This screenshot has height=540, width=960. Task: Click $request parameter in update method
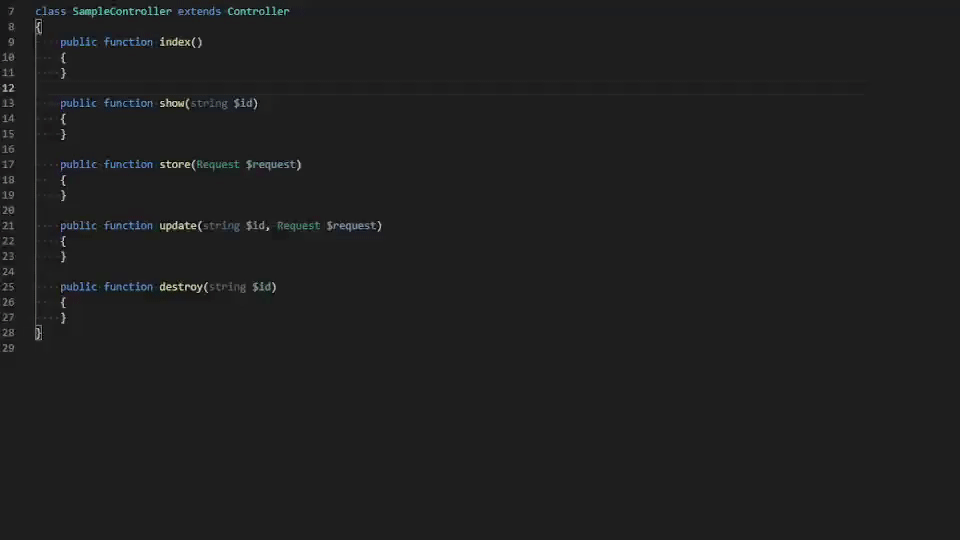point(351,225)
